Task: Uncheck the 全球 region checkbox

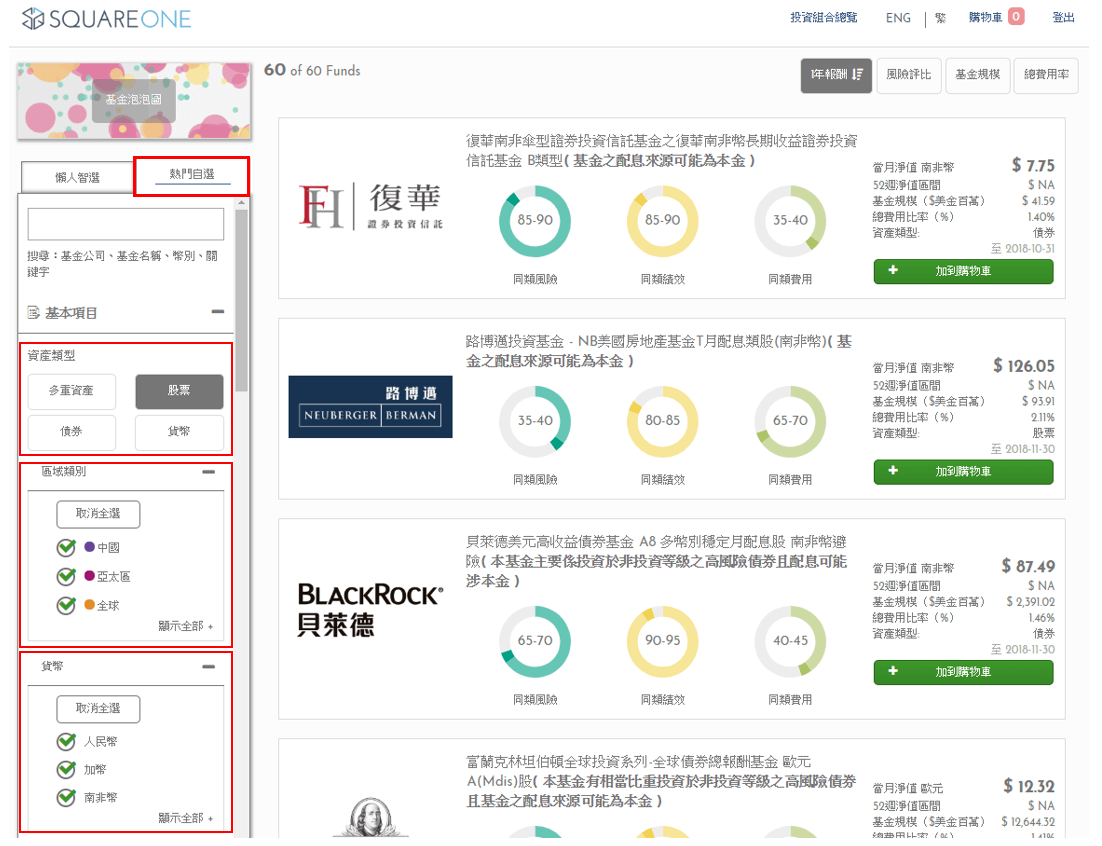Action: (x=66, y=605)
